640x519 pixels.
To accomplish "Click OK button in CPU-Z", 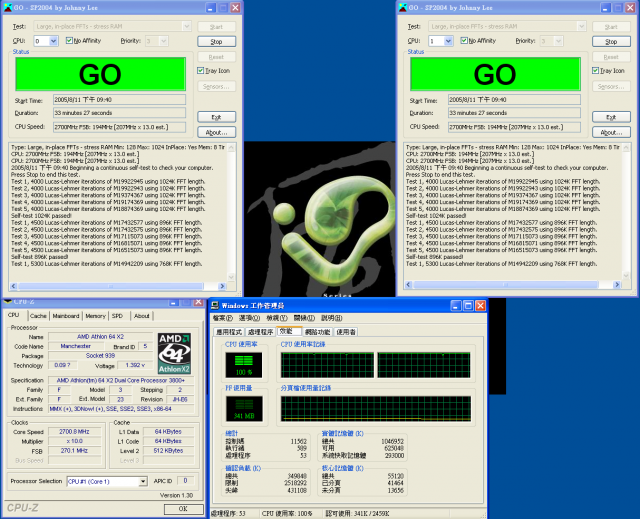I will point(183,508).
